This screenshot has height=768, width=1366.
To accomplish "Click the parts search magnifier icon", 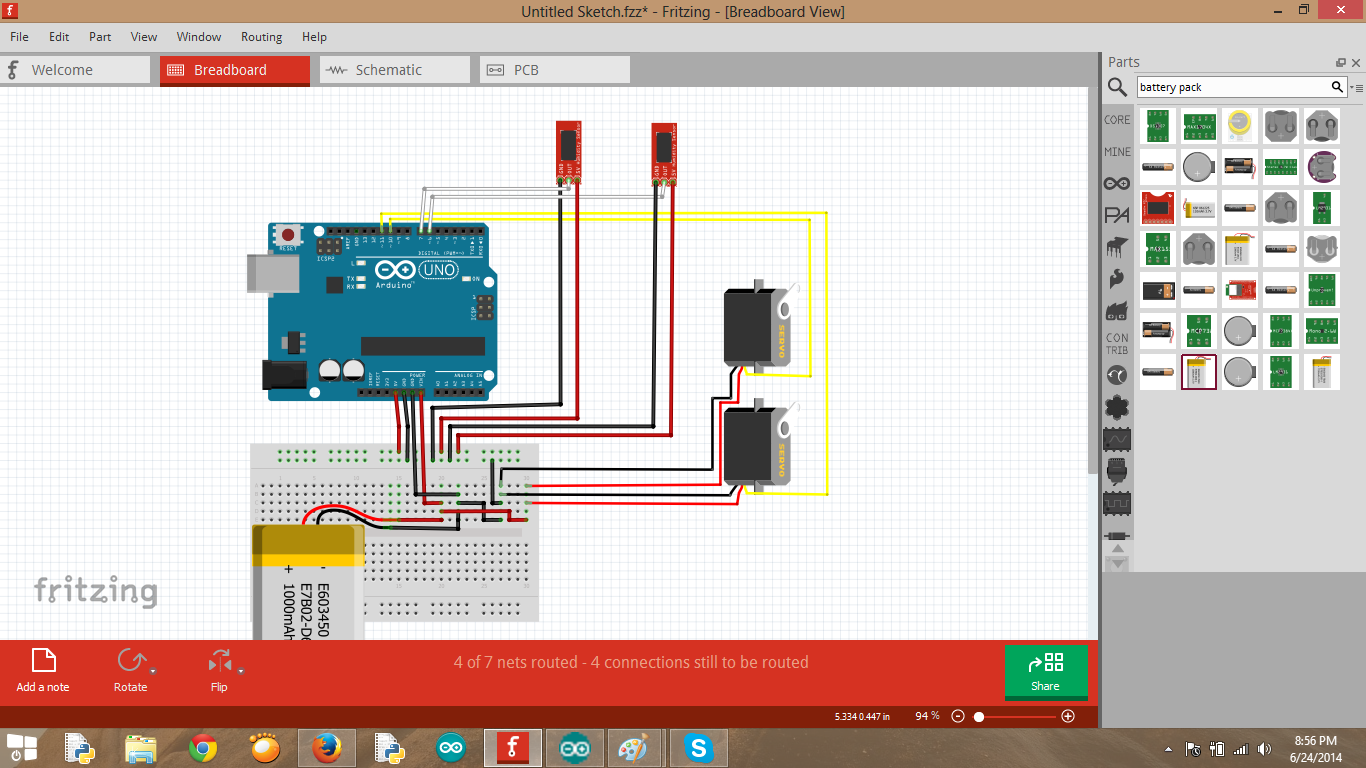I will coord(1117,87).
